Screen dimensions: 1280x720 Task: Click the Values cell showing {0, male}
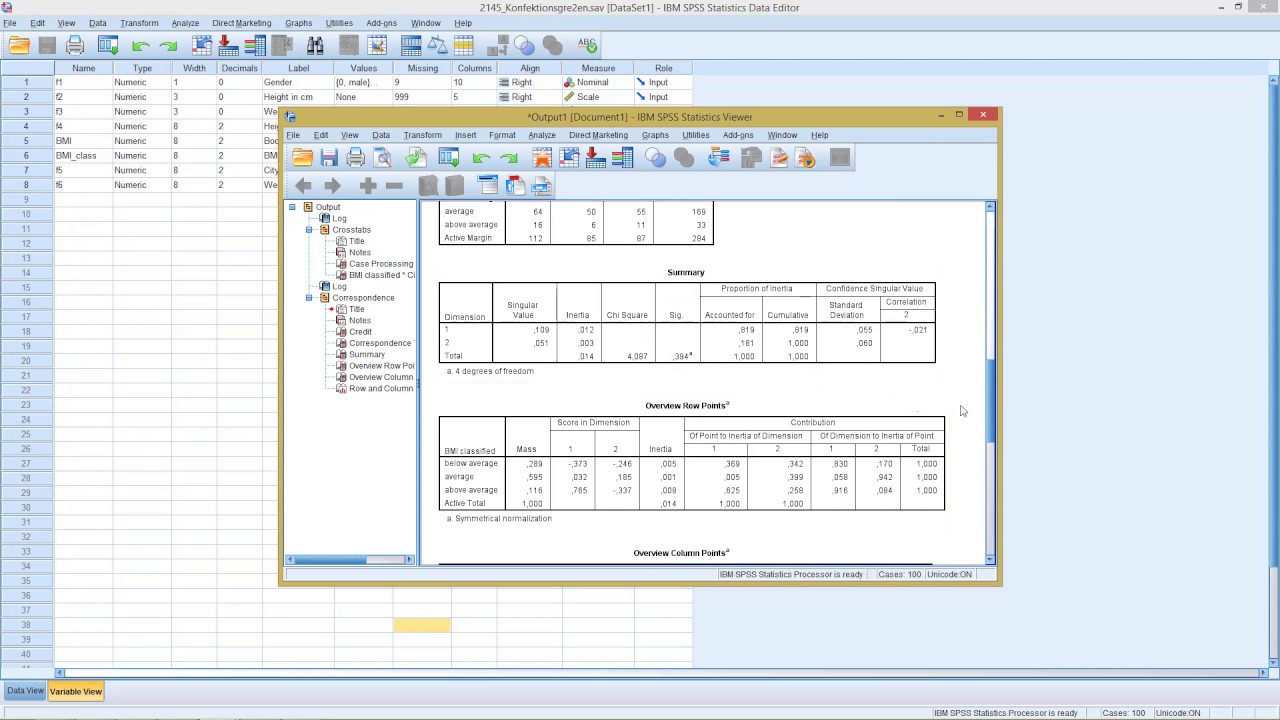[x=363, y=82]
